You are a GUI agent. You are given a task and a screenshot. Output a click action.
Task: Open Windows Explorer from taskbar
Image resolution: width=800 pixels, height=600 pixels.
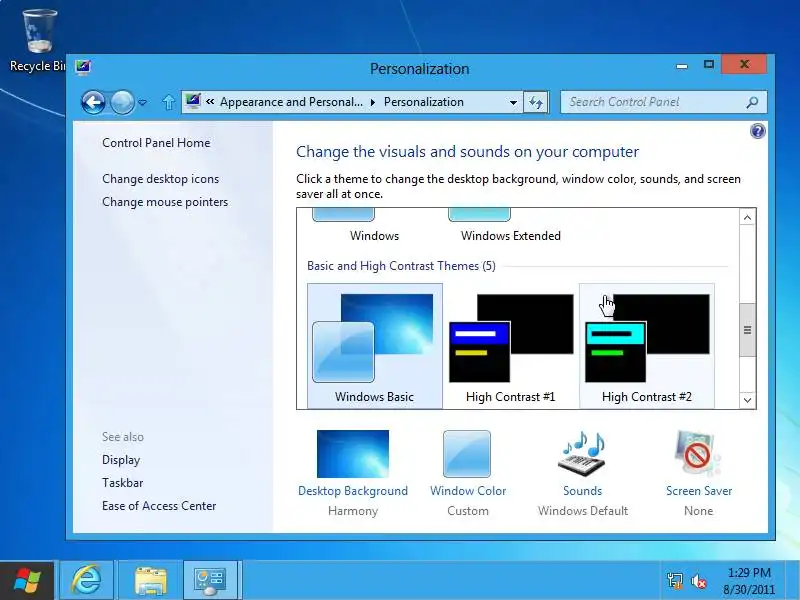150,581
